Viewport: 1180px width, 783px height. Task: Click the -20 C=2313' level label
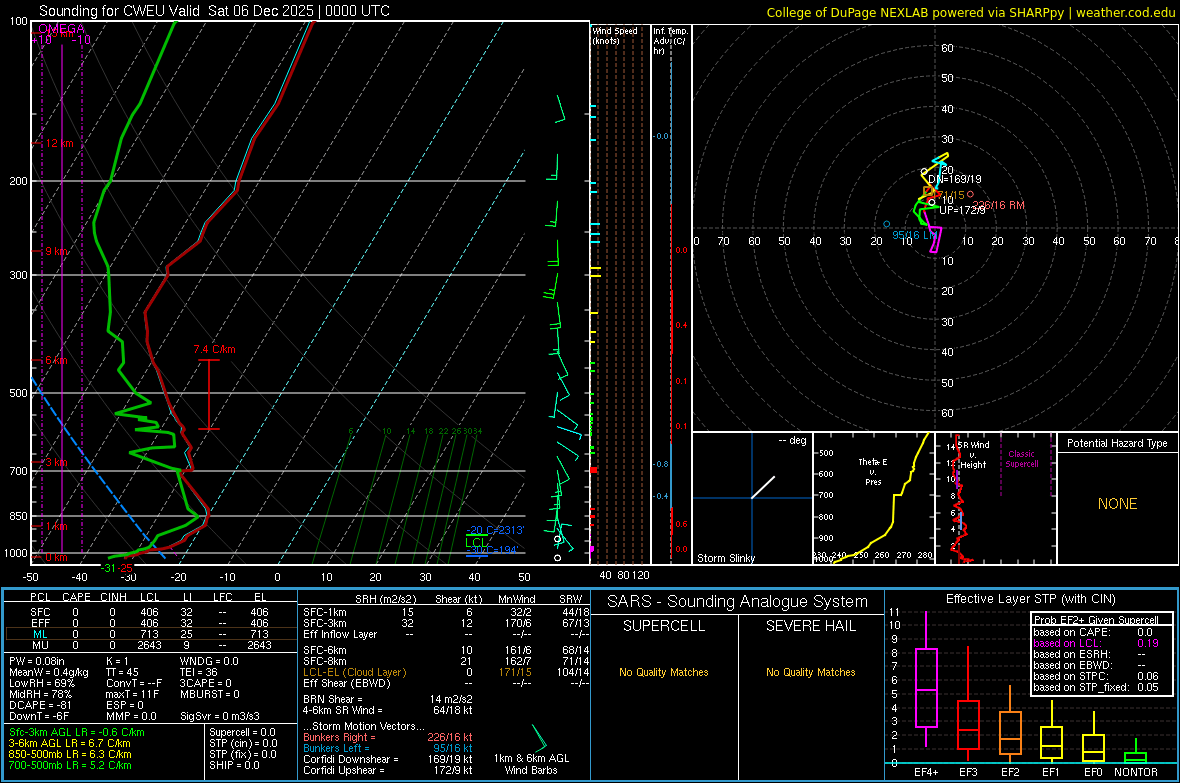click(x=495, y=530)
